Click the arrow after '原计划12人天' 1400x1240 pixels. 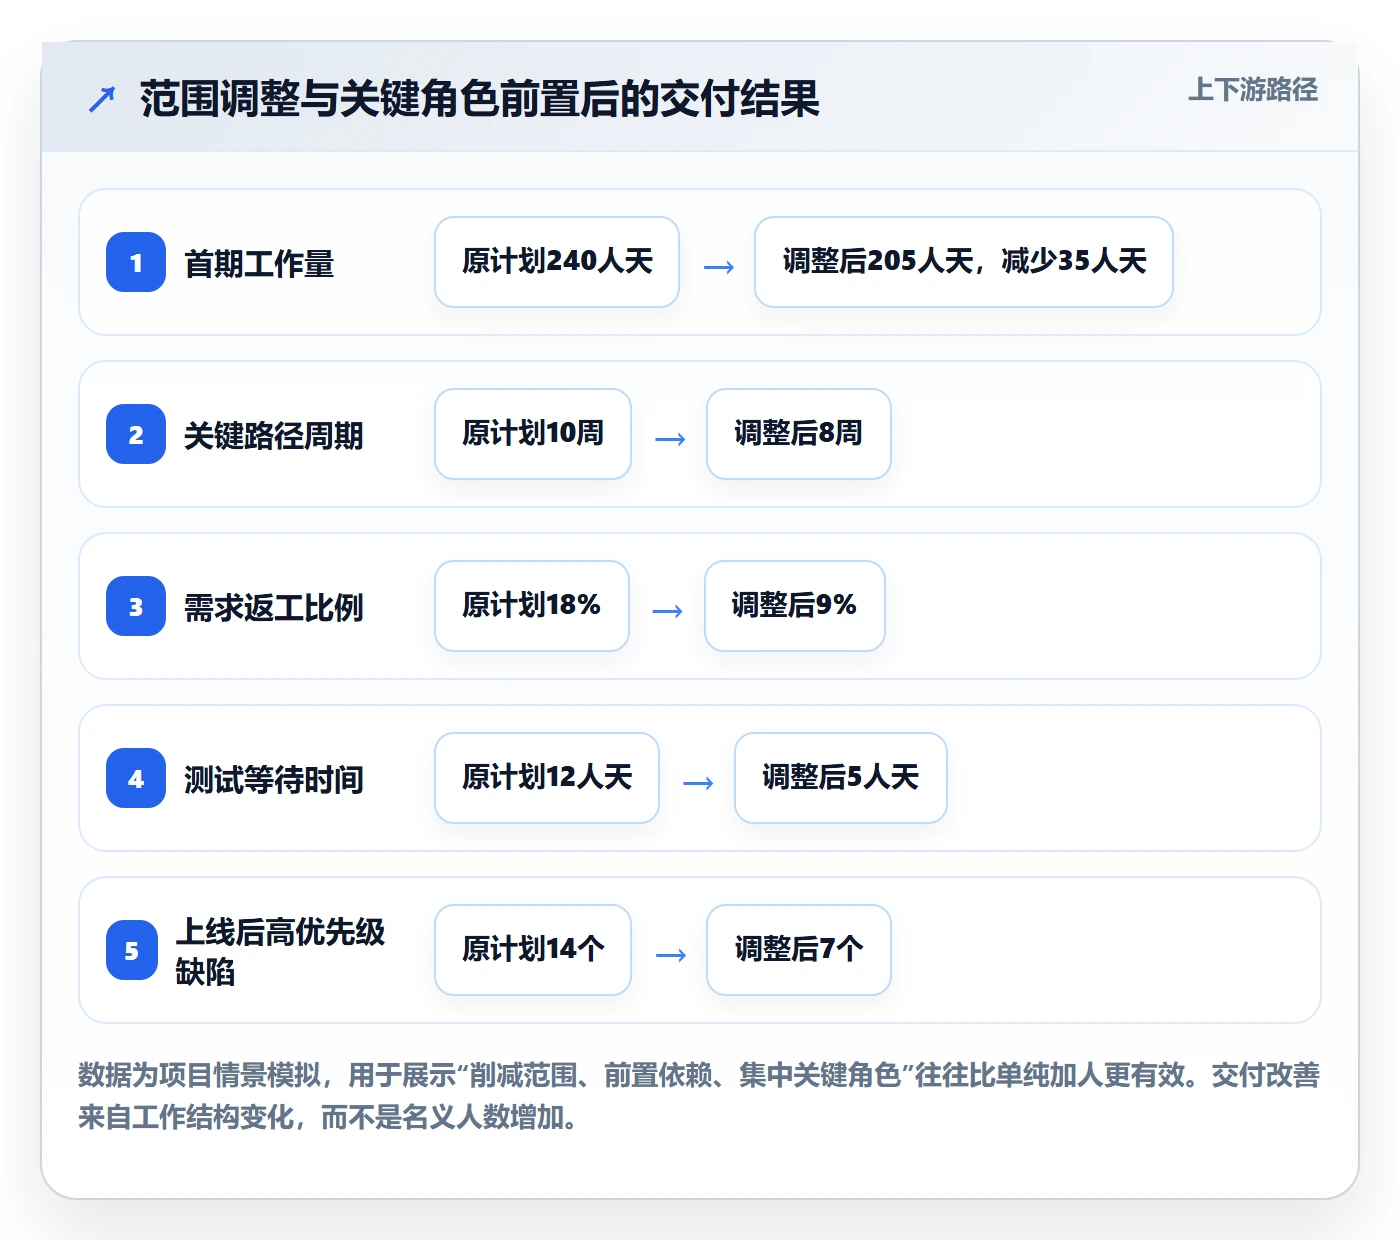(x=698, y=783)
